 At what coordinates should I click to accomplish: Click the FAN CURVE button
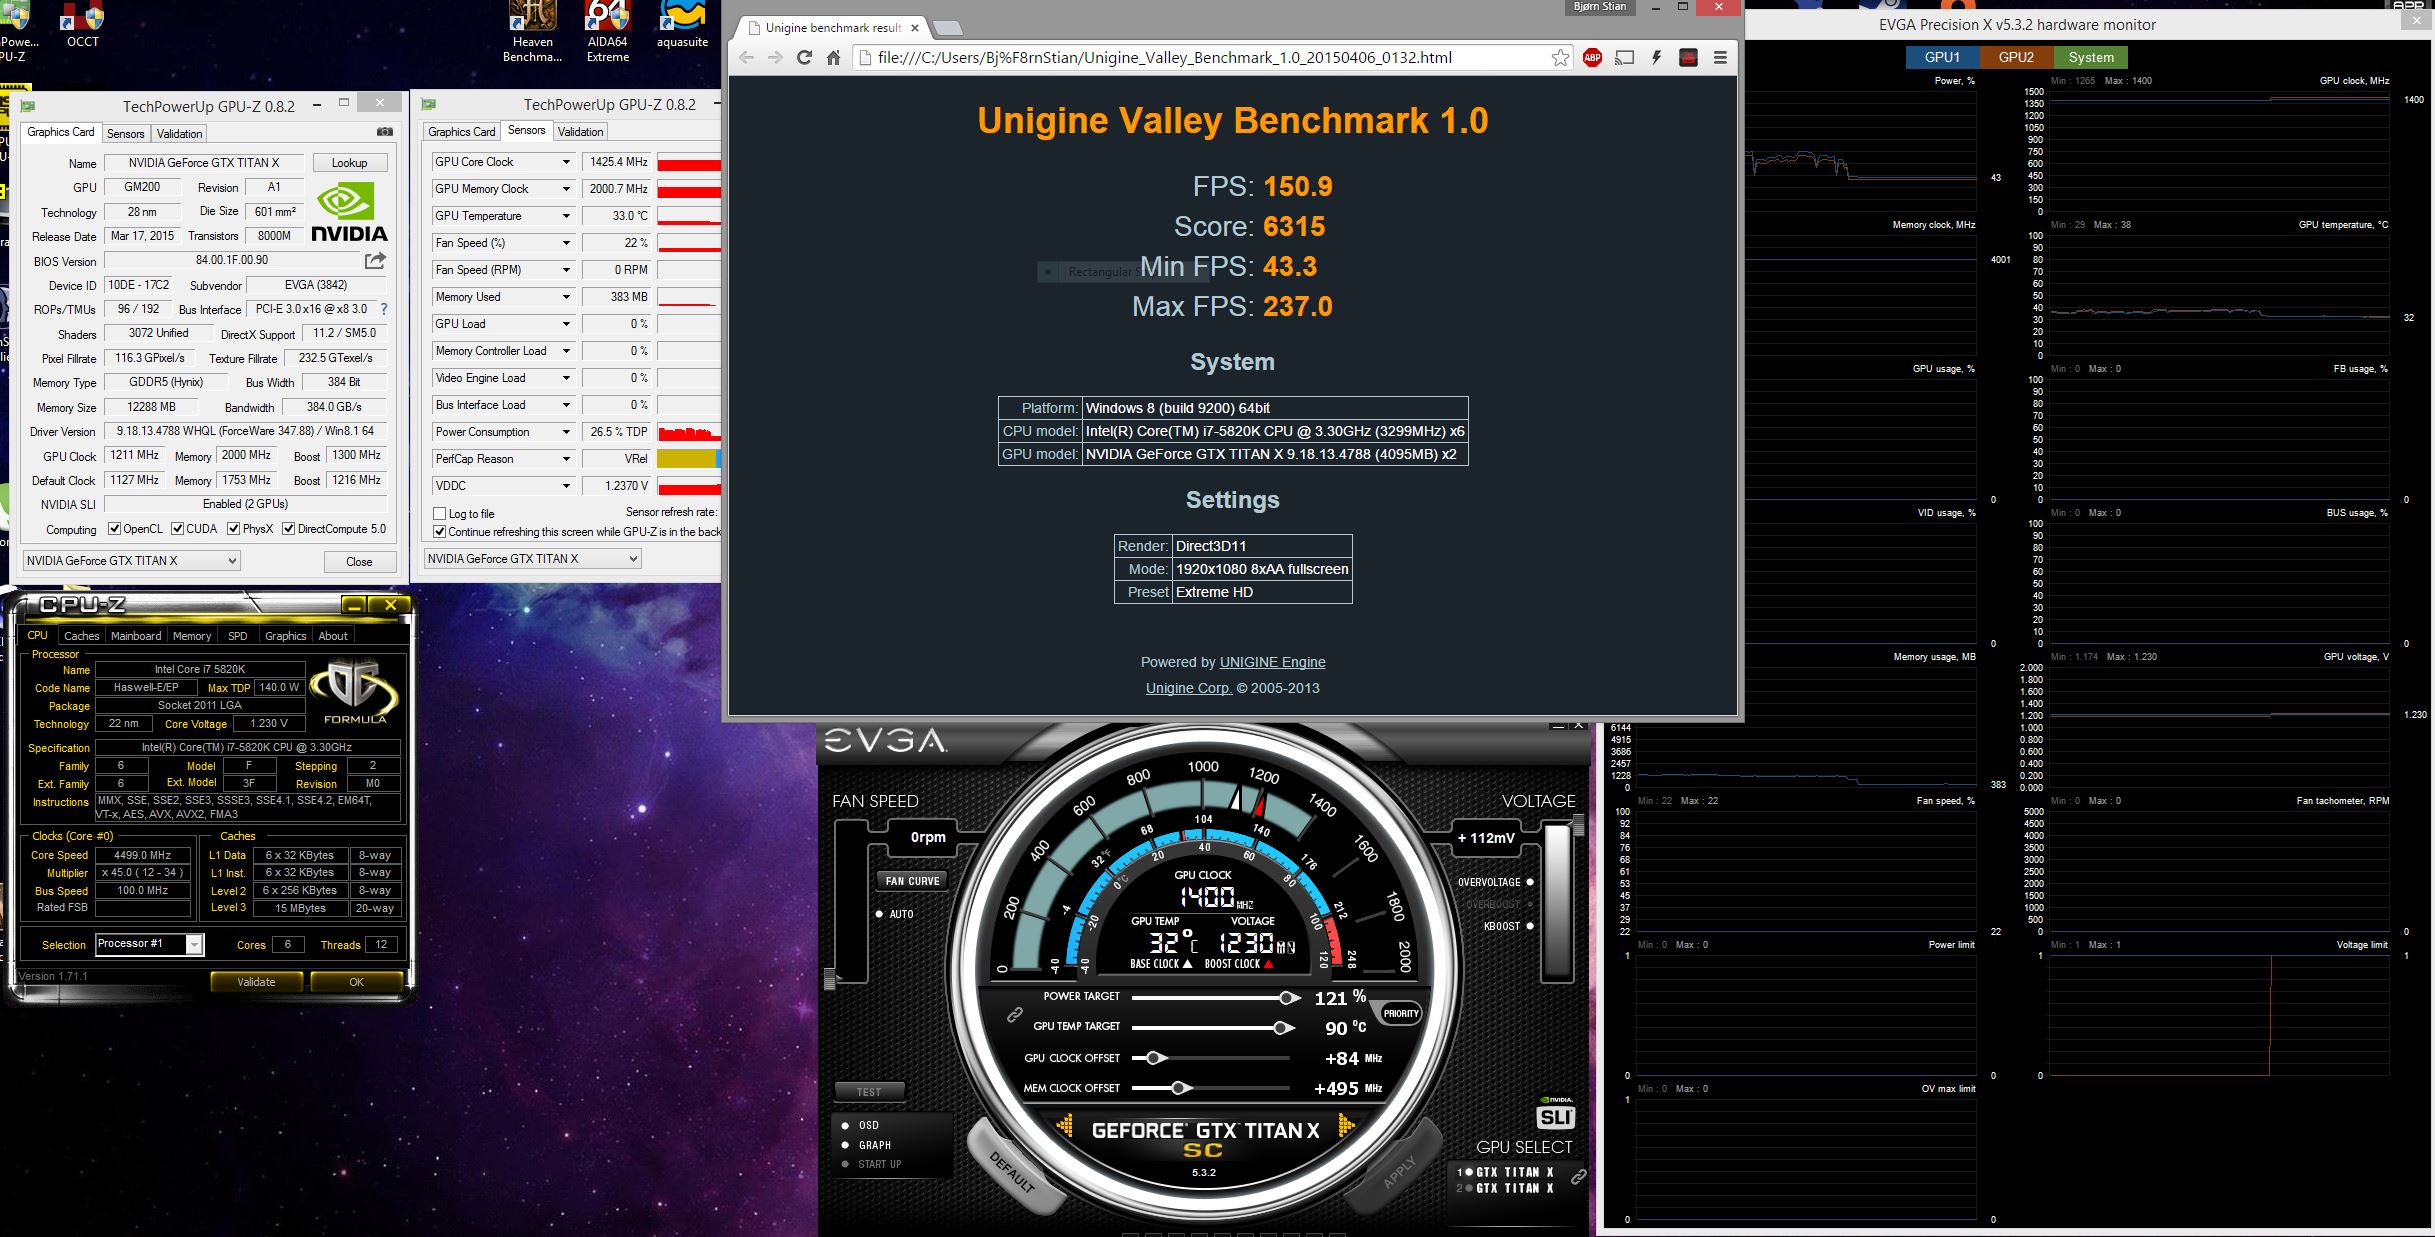tap(911, 881)
